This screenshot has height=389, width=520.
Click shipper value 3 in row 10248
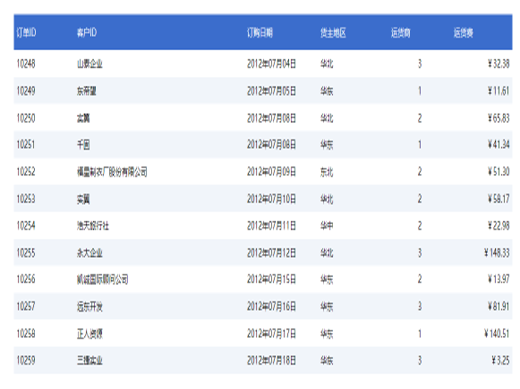[420, 64]
